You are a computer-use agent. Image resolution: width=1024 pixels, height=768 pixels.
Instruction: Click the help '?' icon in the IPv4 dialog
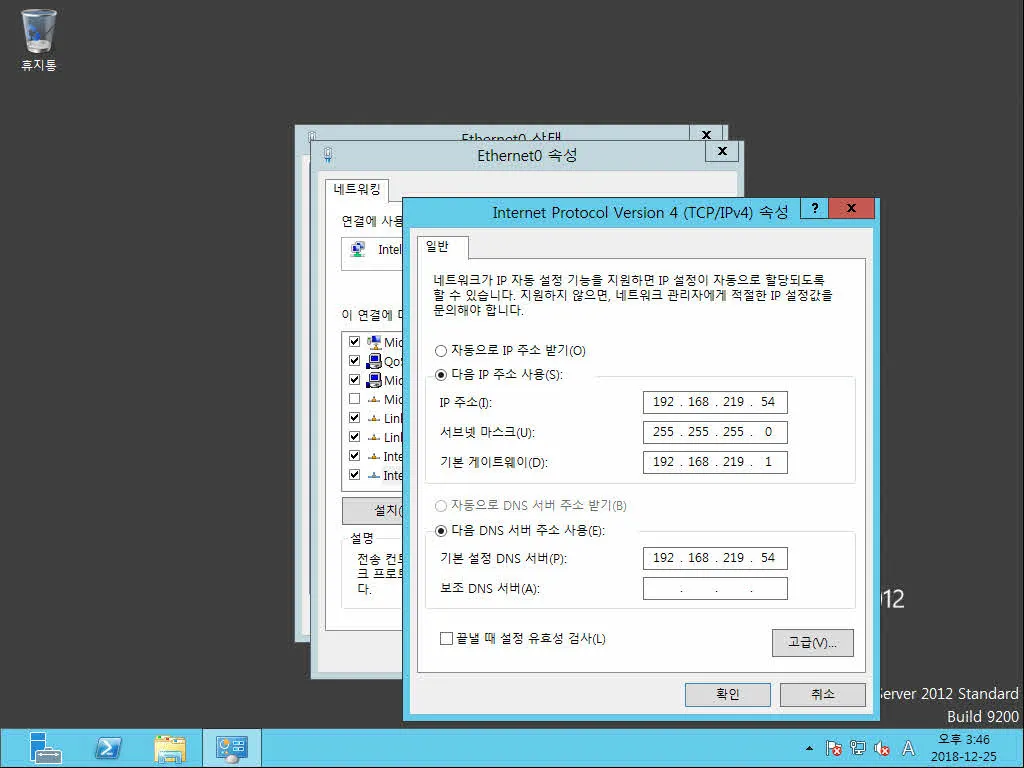tap(813, 209)
